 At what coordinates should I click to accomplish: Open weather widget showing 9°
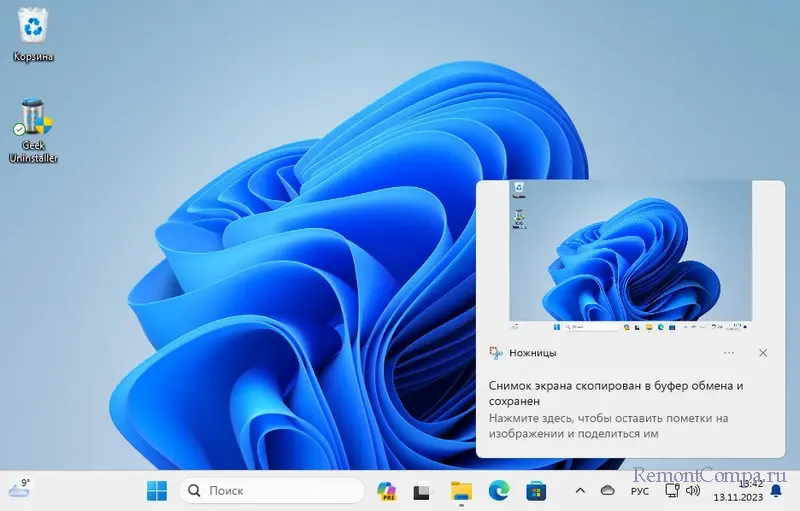pos(20,488)
